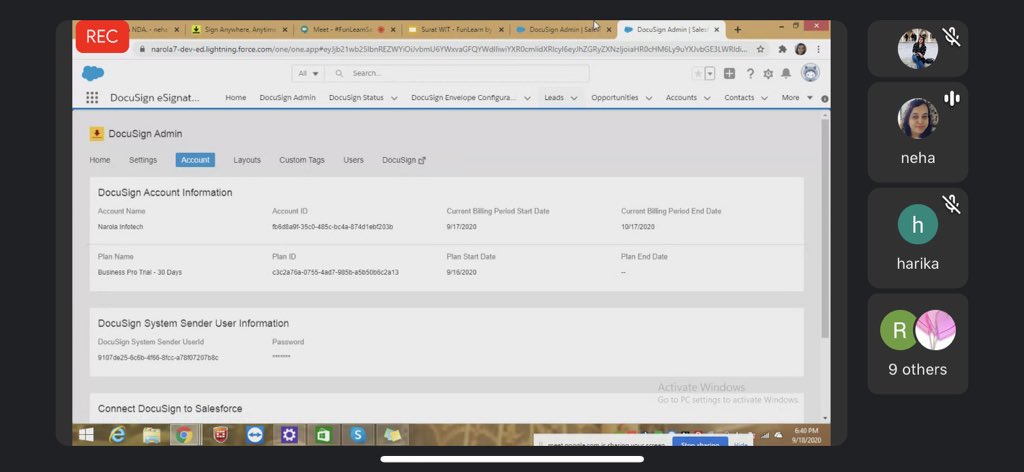
Task: Open the Salesforce Help question mark
Action: coord(750,74)
